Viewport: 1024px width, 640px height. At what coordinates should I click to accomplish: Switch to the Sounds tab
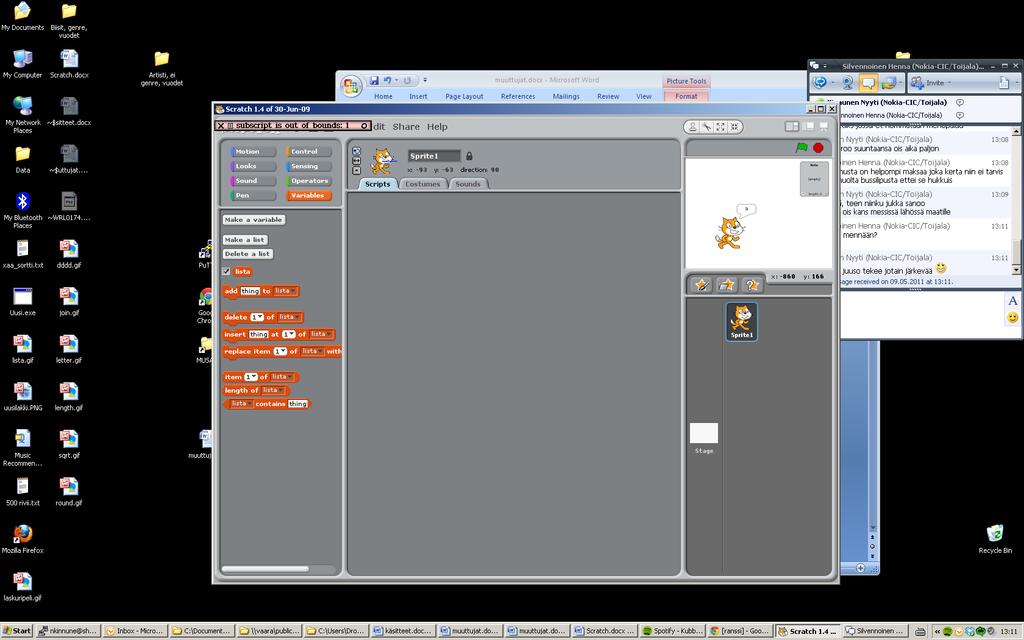coord(468,184)
